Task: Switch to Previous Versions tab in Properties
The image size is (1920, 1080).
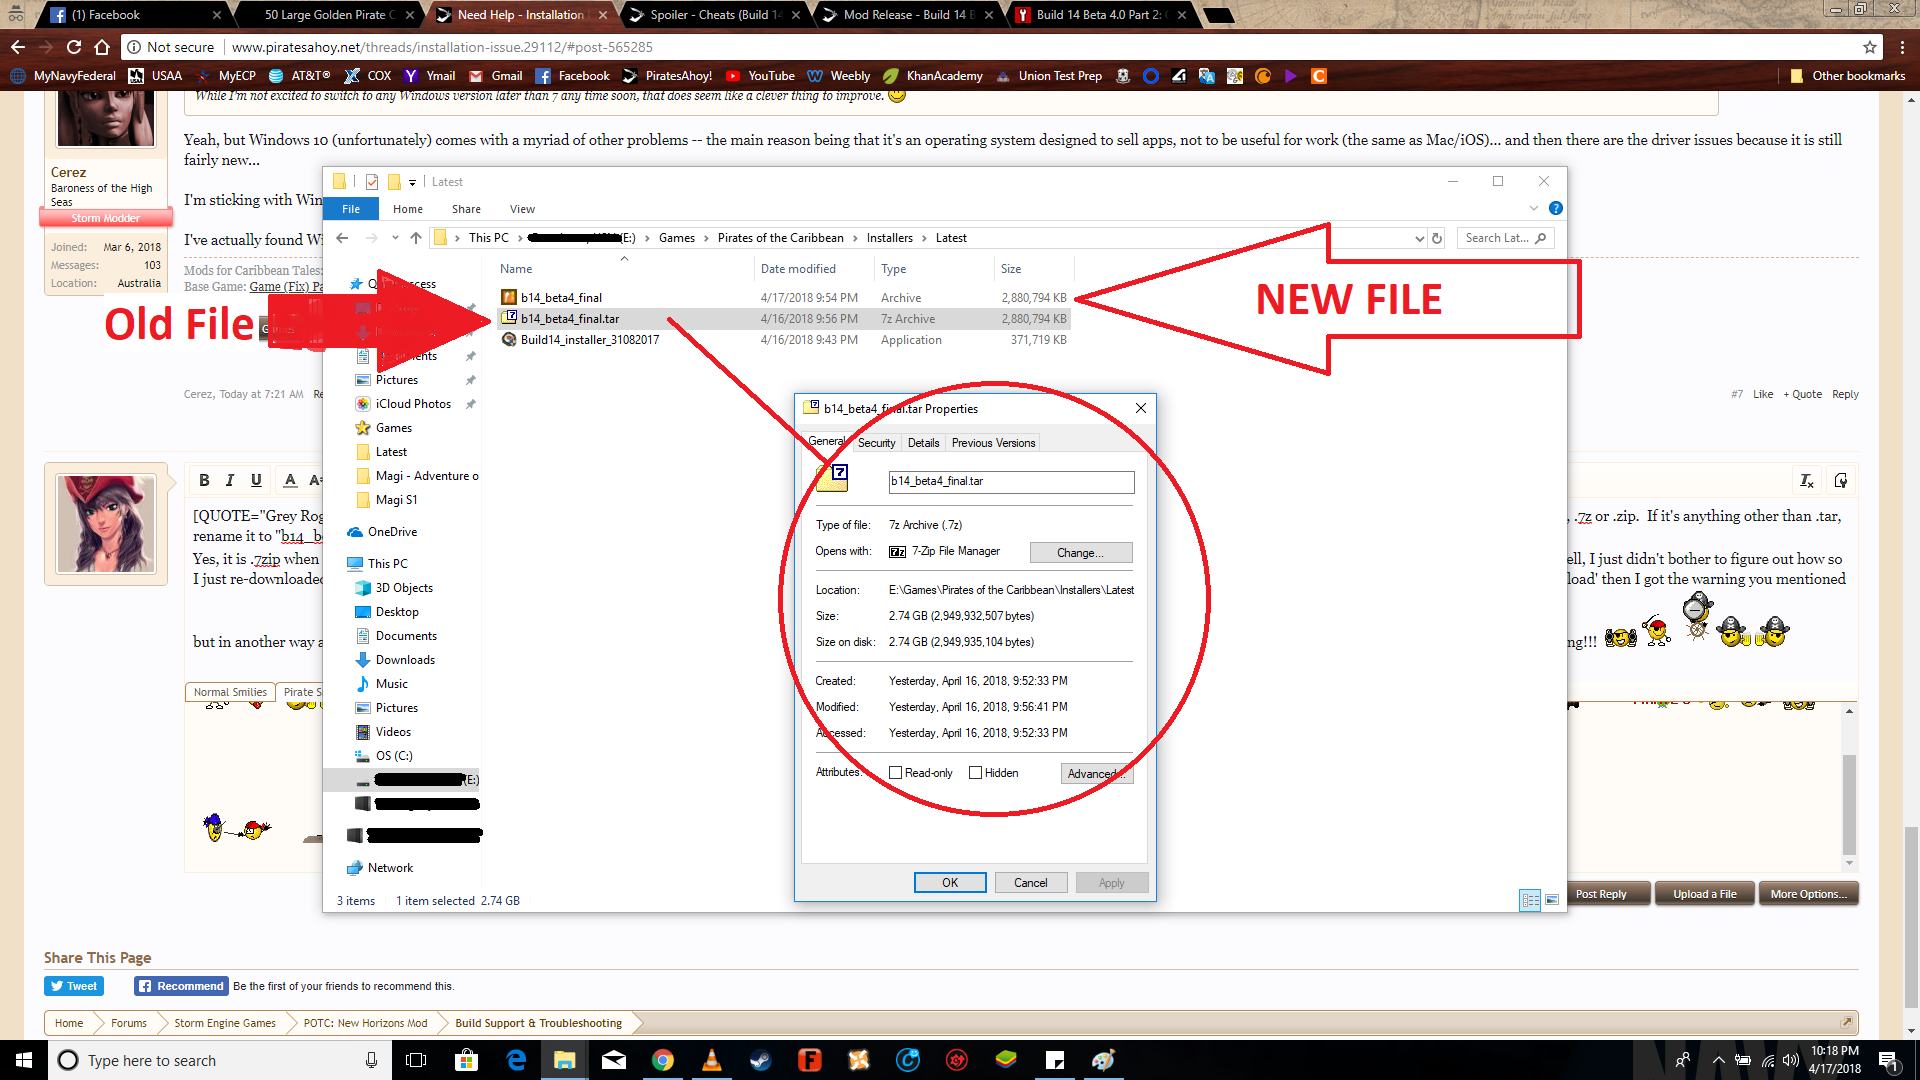Action: (993, 443)
